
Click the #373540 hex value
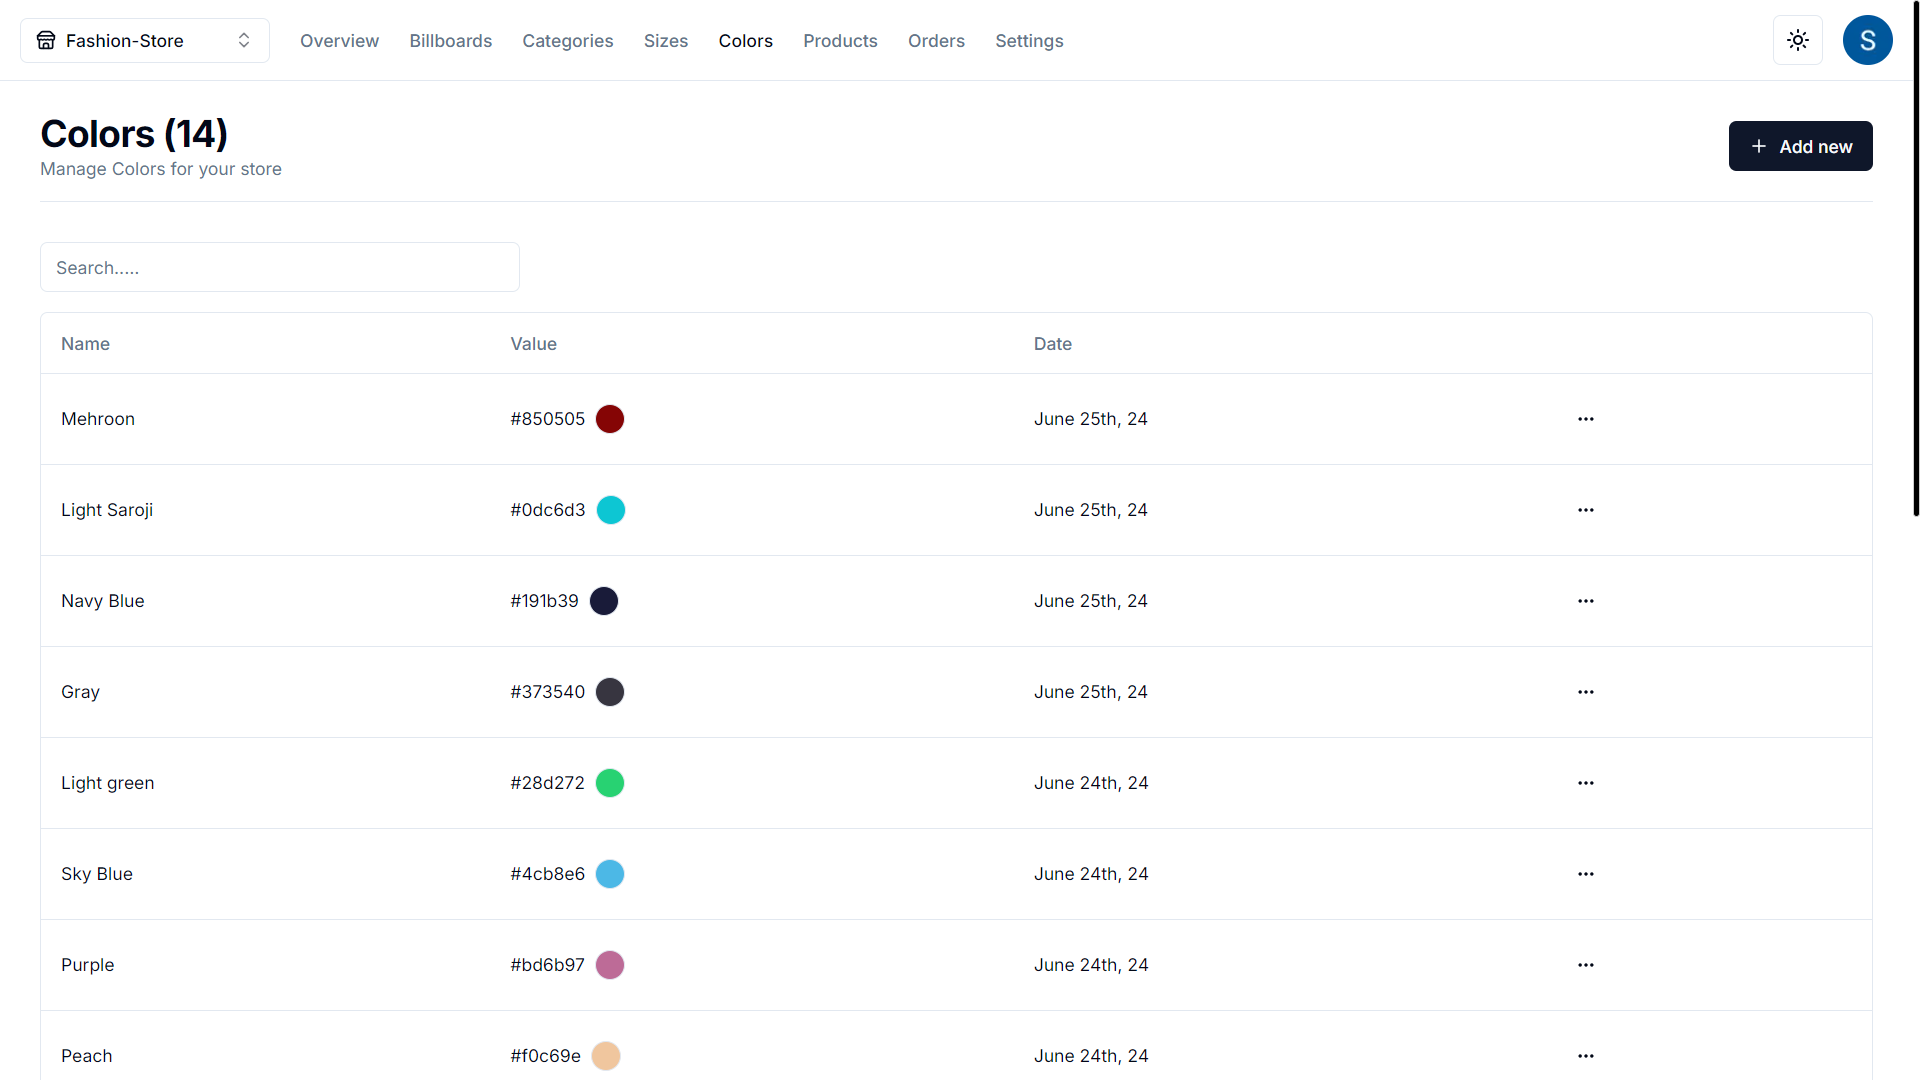[548, 692]
